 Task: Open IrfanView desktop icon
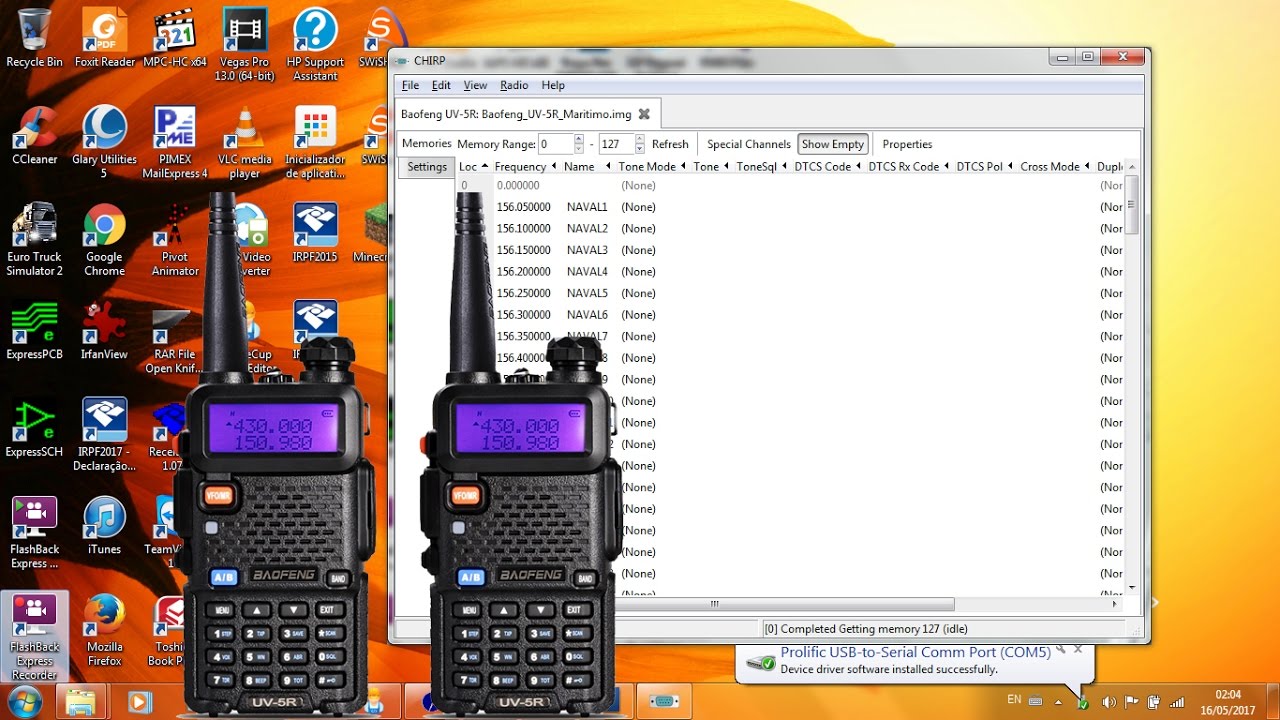point(104,330)
